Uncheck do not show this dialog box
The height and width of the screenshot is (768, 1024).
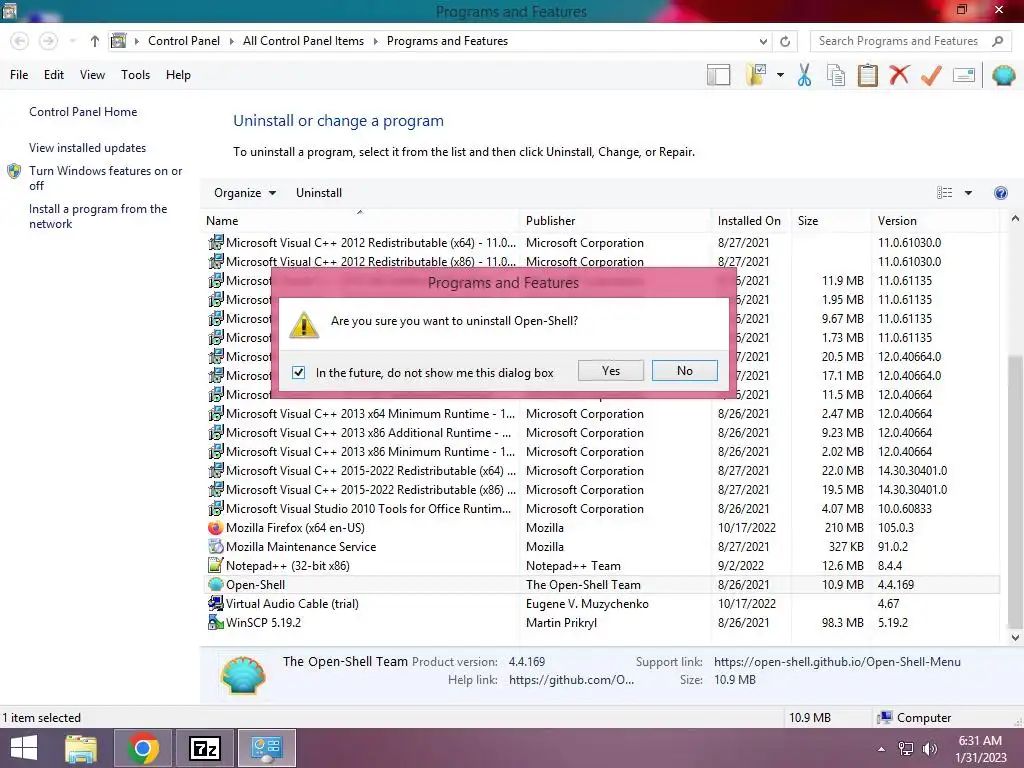[x=298, y=373]
